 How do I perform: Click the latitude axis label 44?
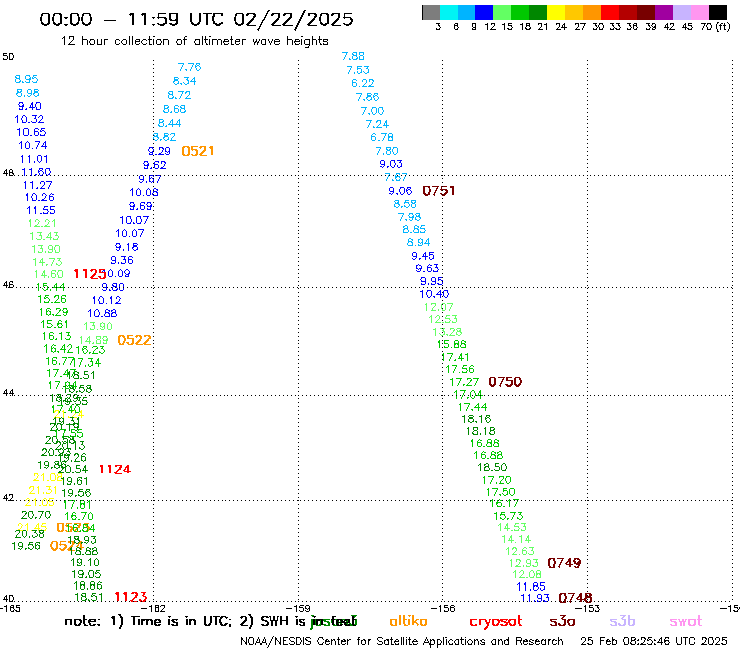pyautogui.click(x=8, y=393)
